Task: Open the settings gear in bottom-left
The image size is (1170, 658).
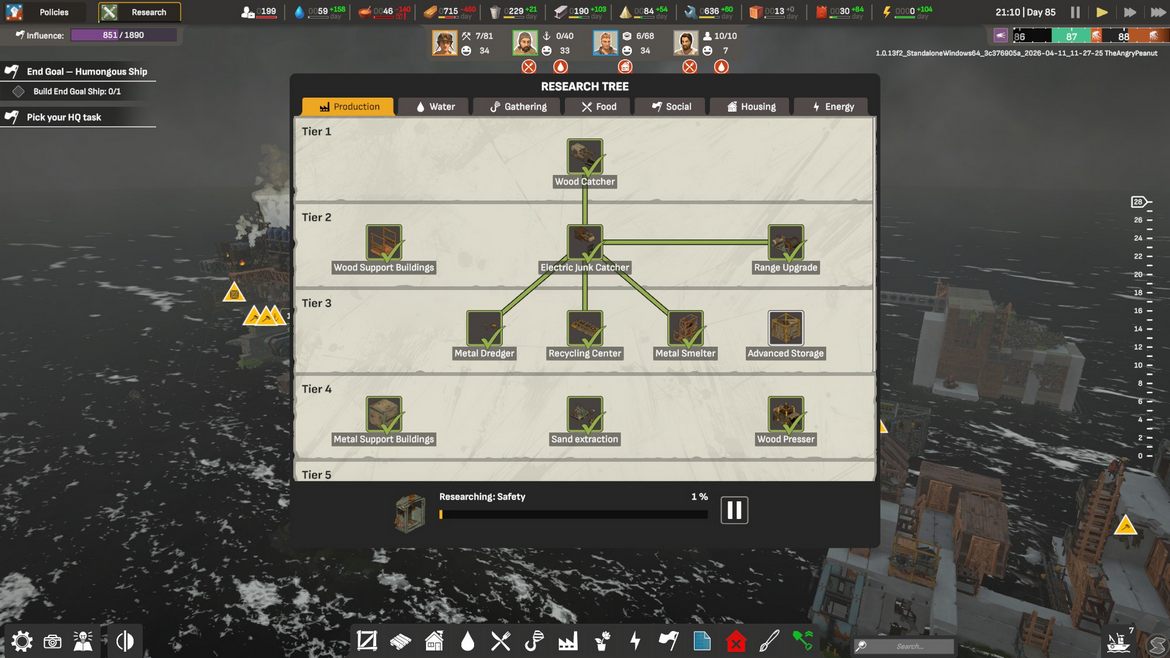Action: (22, 641)
